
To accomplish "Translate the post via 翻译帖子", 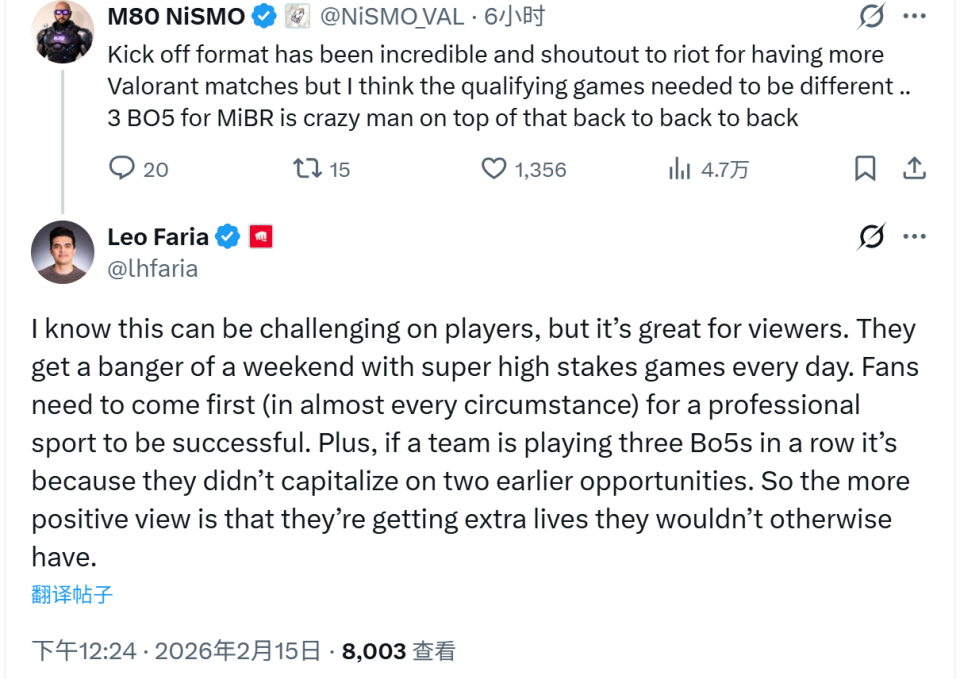I will click(72, 595).
